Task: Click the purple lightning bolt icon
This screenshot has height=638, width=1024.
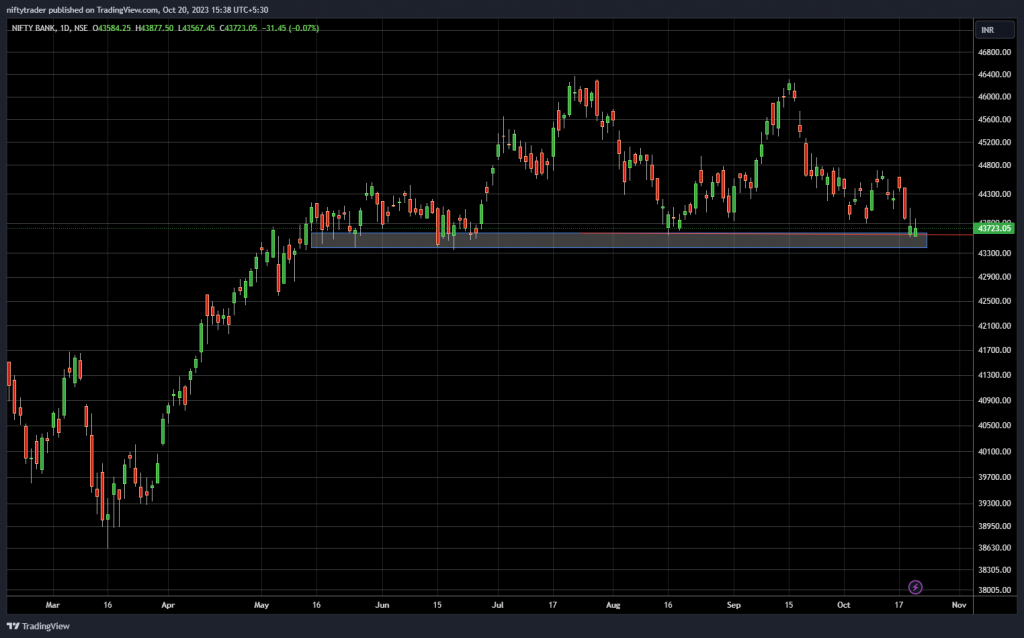Action: 915,587
